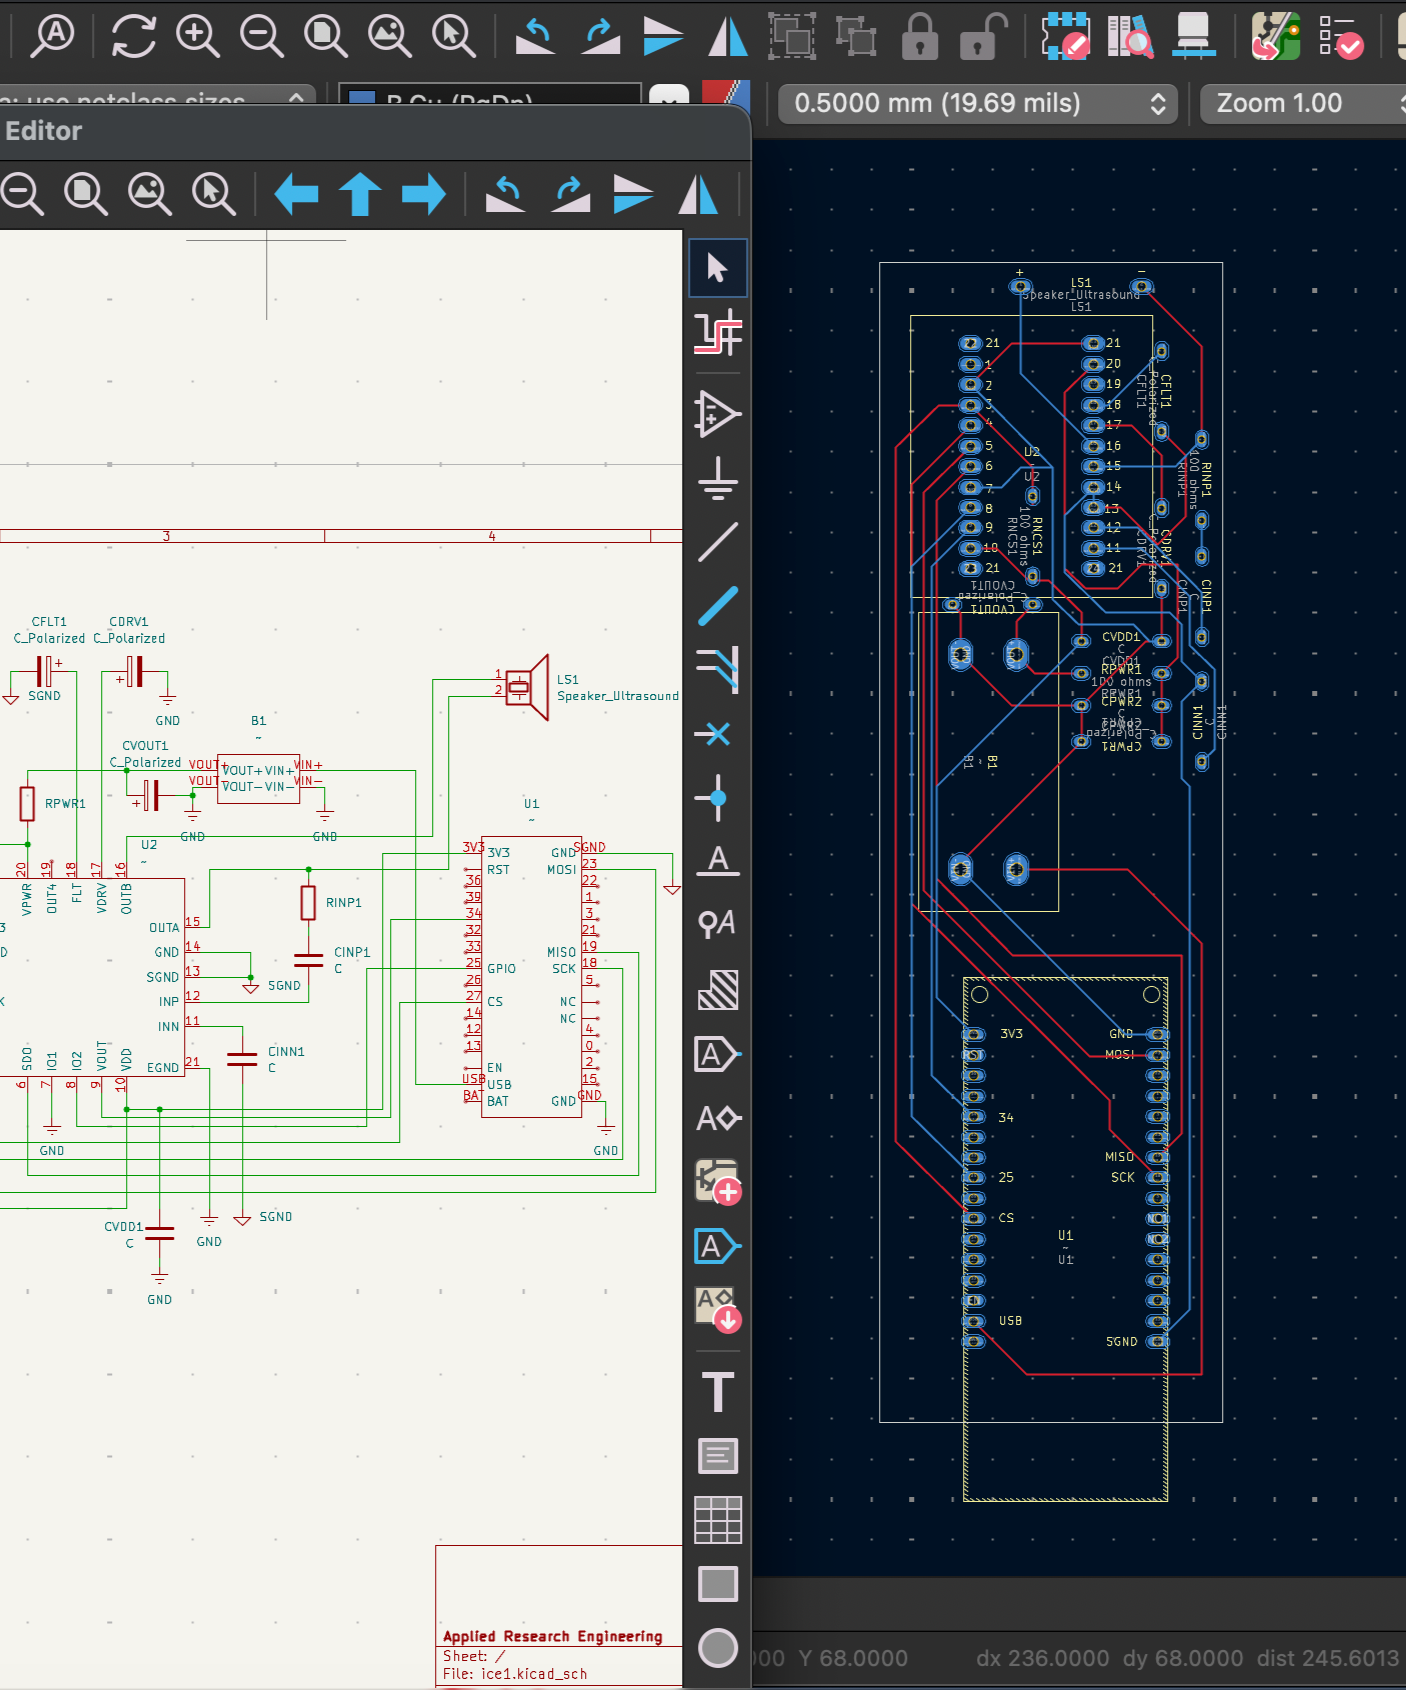Viewport: 1406px width, 1690px height.
Task: Pick the Junction dot tool
Action: pos(718,798)
